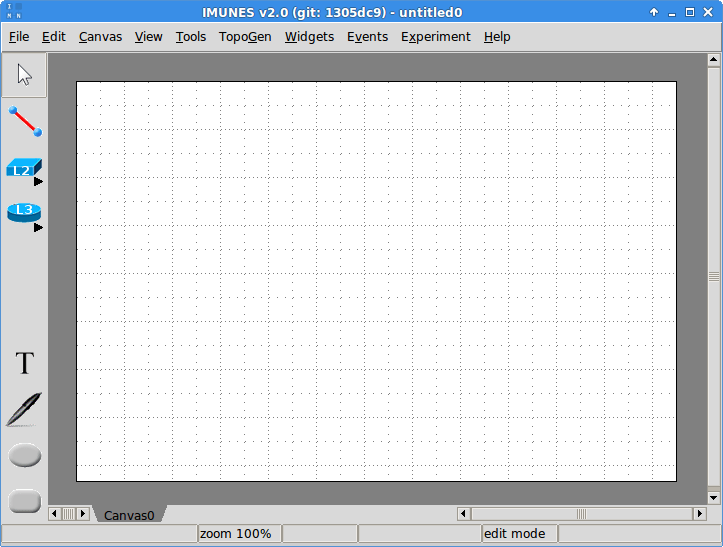The height and width of the screenshot is (547, 723).
Task: Switch to the Canvas0 tab
Action: [129, 515]
